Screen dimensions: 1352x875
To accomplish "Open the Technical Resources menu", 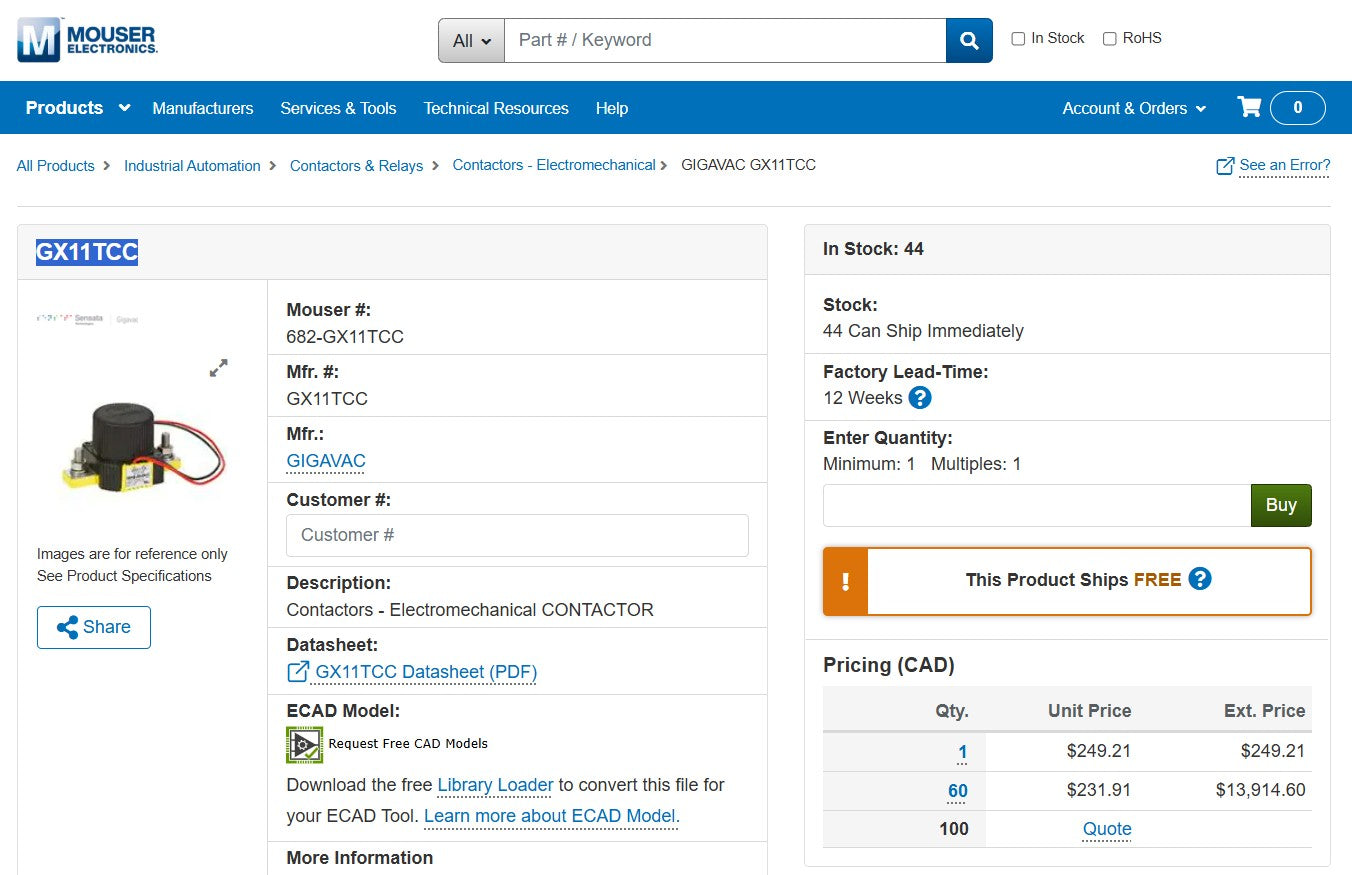I will (x=496, y=108).
